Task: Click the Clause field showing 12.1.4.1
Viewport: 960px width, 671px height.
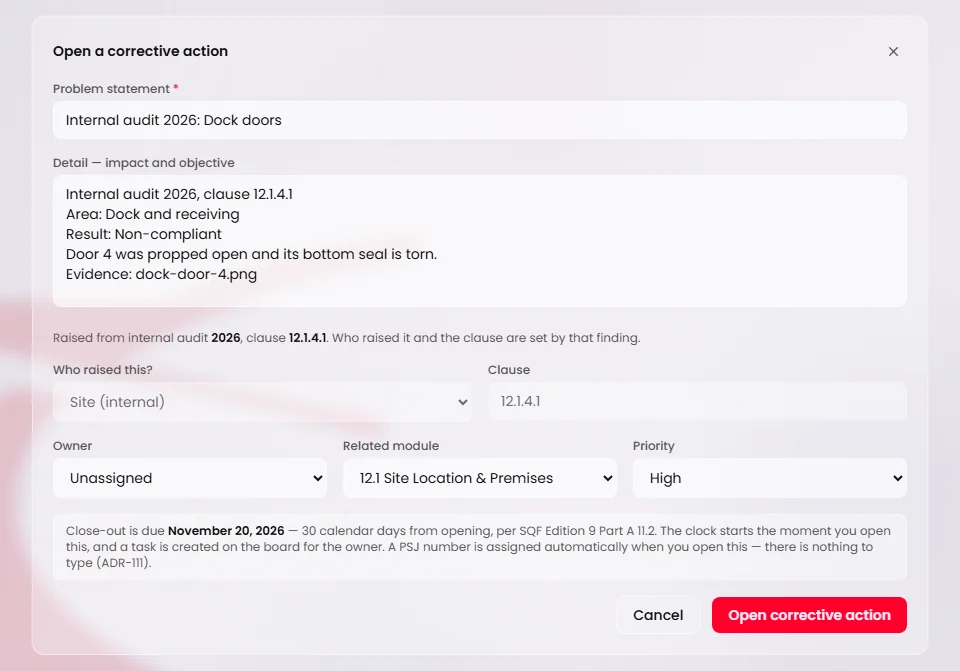Action: point(697,401)
